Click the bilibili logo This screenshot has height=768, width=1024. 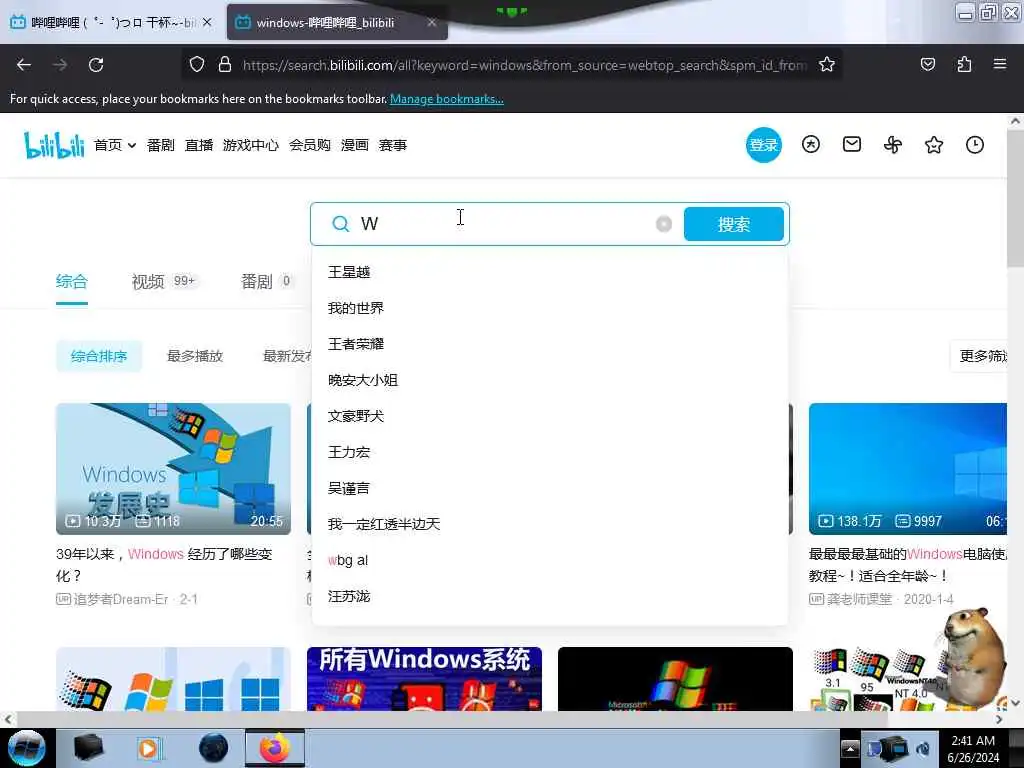[54, 145]
